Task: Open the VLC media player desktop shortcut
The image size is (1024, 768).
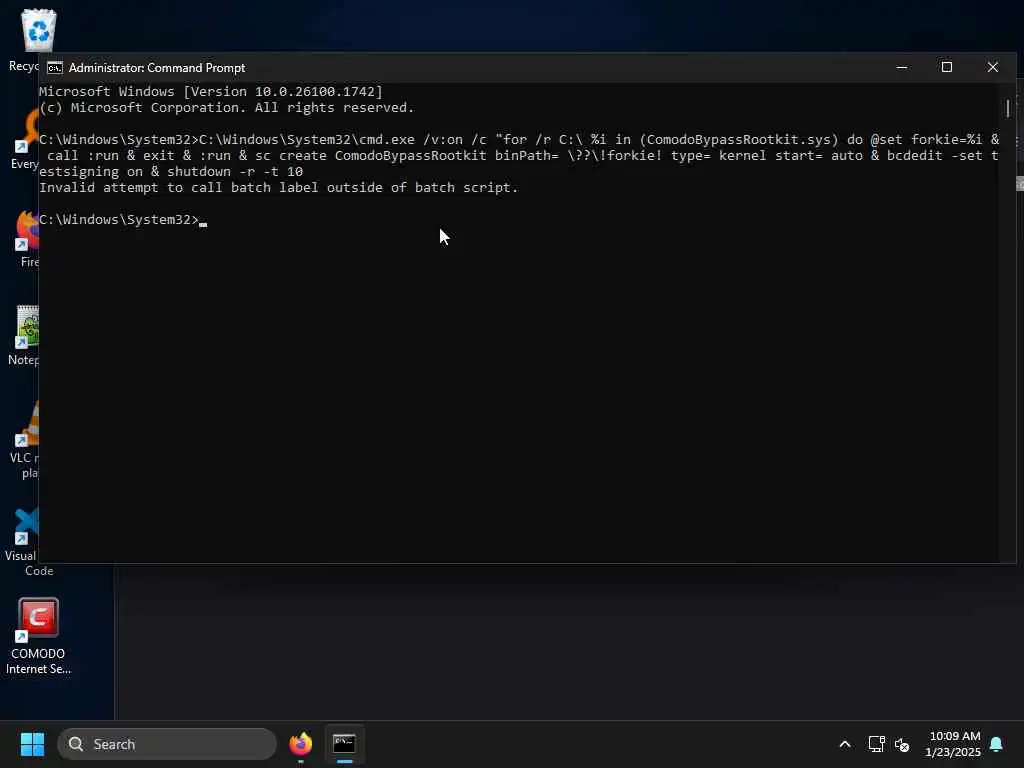Action: 26,440
